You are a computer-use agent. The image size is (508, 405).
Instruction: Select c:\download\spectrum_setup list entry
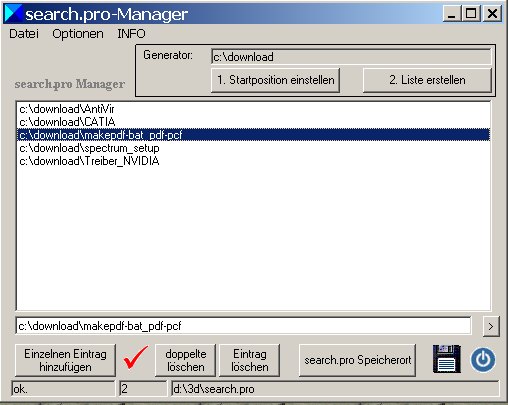(253, 148)
